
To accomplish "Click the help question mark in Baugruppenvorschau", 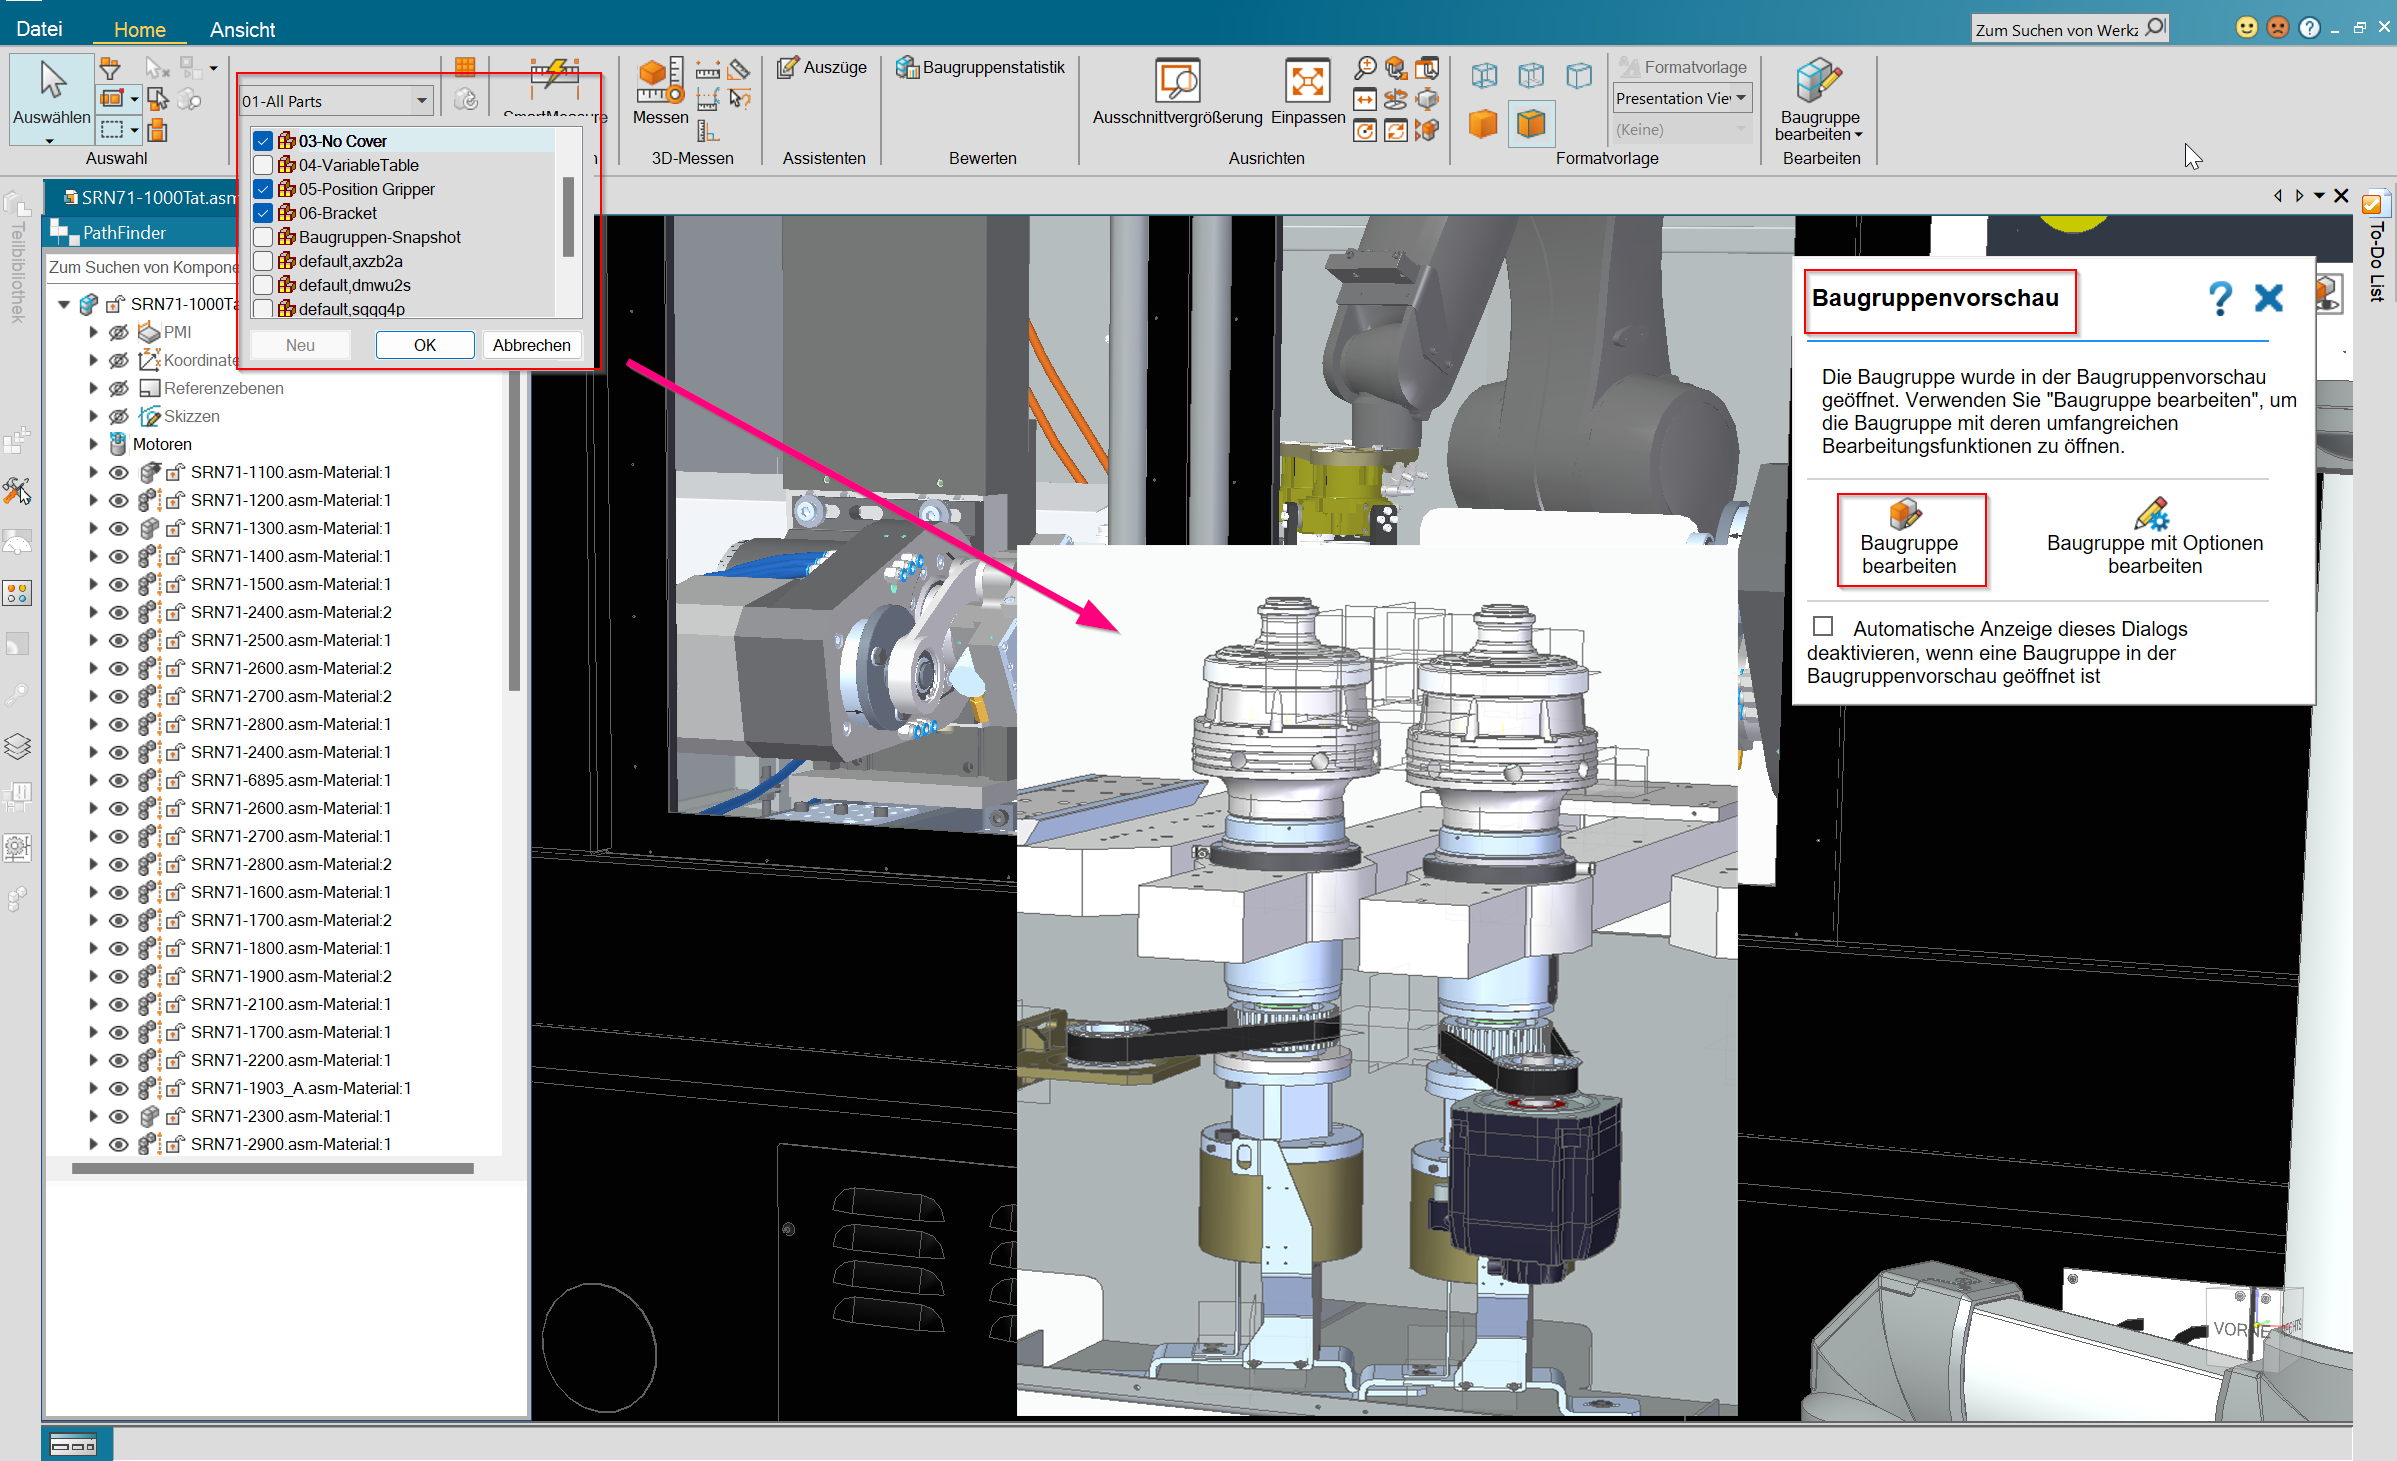I will [x=2220, y=298].
